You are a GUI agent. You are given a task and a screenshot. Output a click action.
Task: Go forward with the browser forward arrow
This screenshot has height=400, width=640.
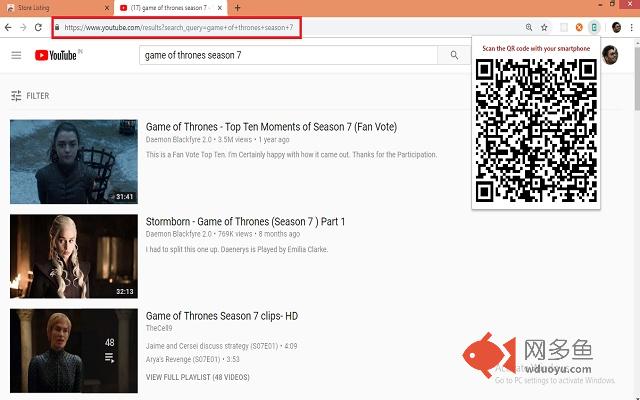[x=23, y=27]
